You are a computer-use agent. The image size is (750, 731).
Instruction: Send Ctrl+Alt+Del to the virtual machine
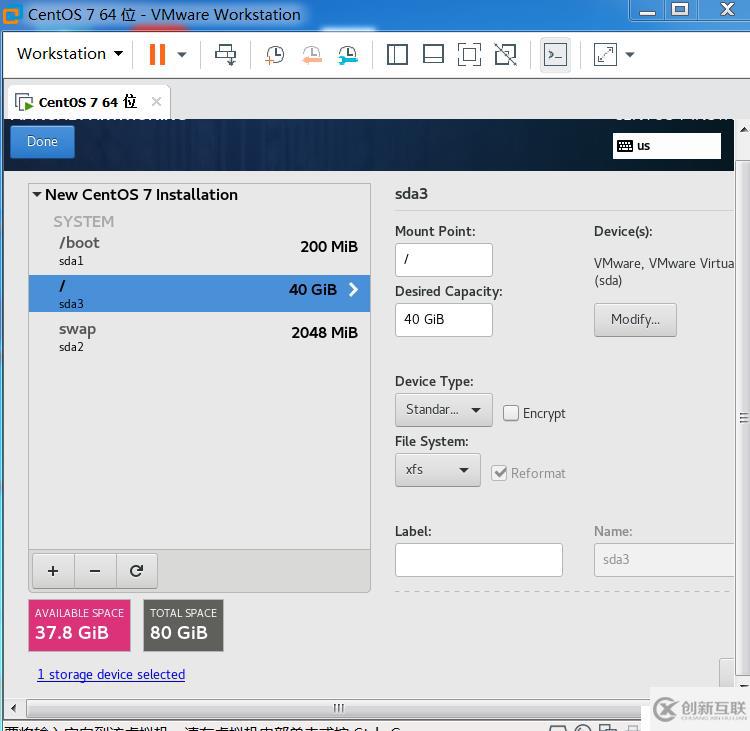[225, 55]
